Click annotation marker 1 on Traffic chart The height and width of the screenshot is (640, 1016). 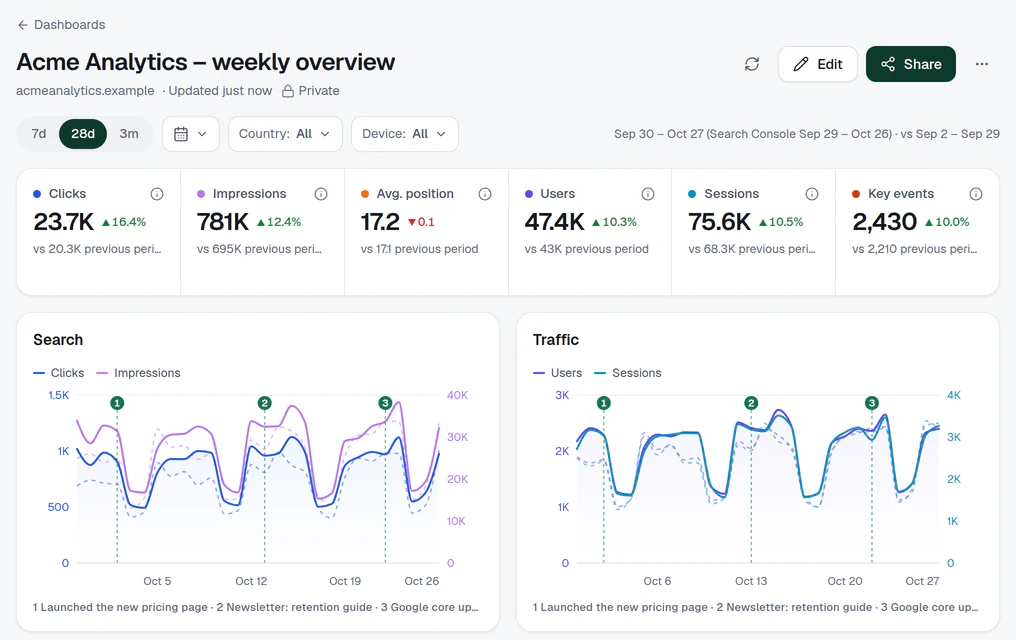coord(604,403)
